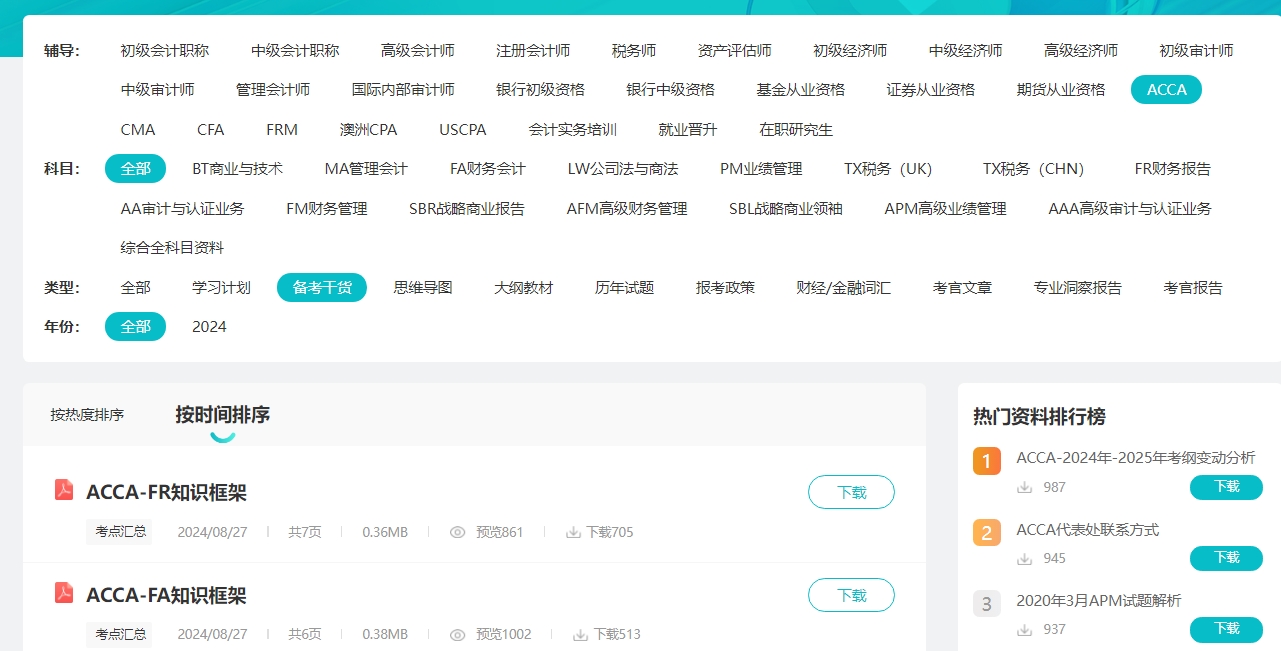Click download count icon in ACCA-FA知识框架 row
Image resolution: width=1281 pixels, height=651 pixels.
coord(581,634)
